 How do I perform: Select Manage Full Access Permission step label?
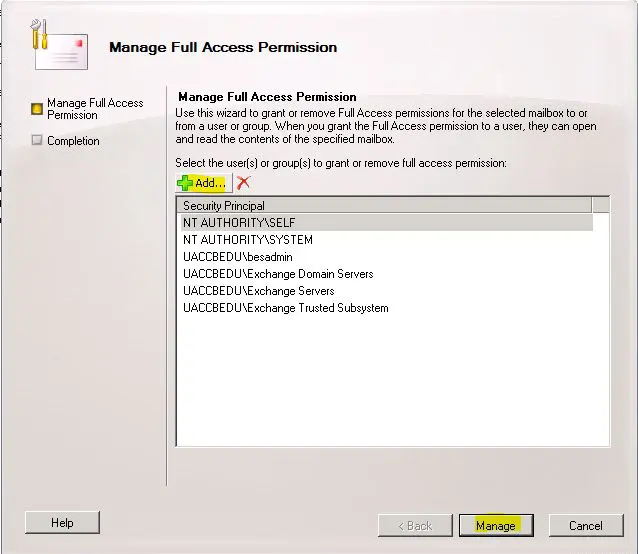[95, 109]
